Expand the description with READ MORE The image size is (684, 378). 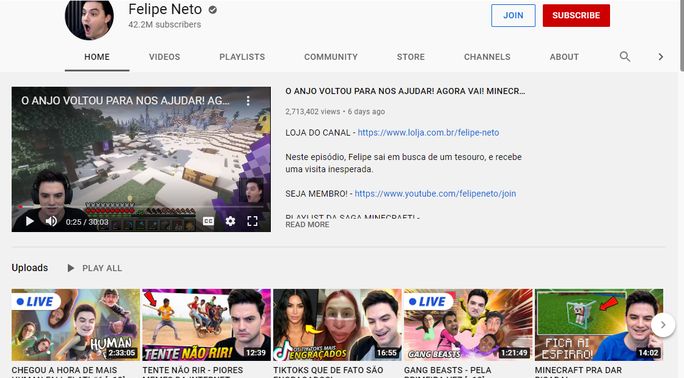(x=307, y=225)
